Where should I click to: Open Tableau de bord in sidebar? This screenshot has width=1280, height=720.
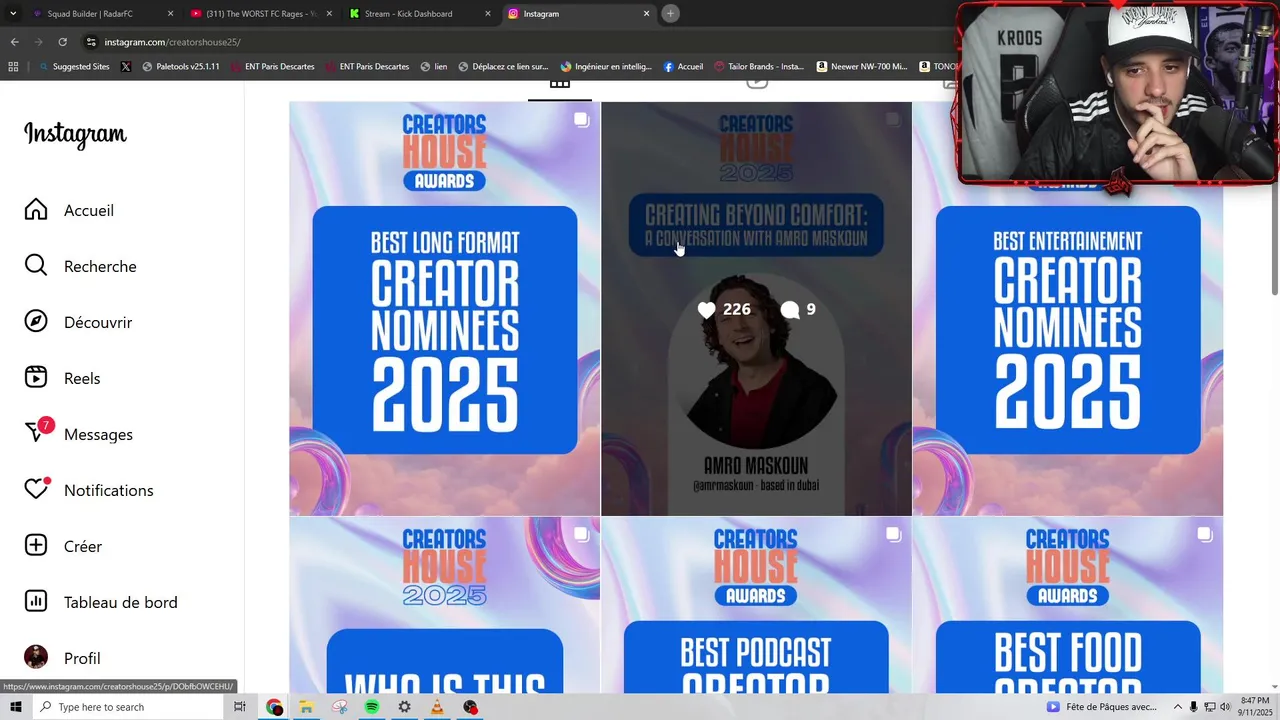coord(101,602)
